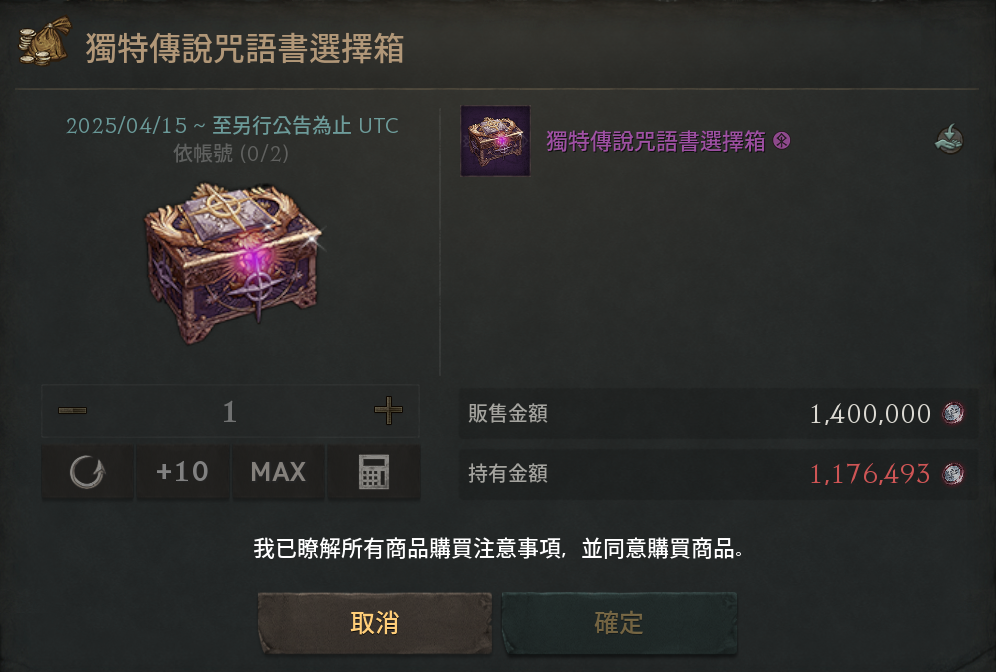This screenshot has width=996, height=672.
Task: Click the purchase agreement notice text
Action: click(499, 548)
